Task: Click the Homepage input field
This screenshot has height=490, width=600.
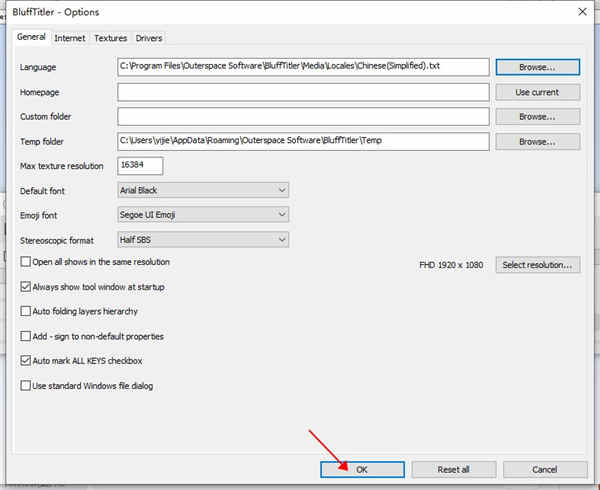Action: click(303, 92)
